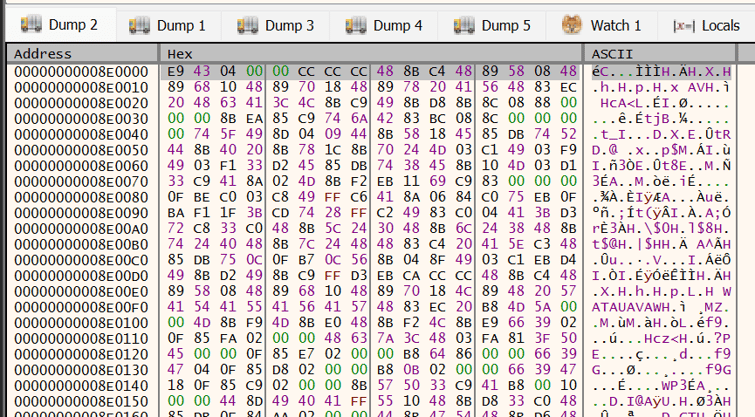Click ASCII text 'ATAUAVAWH.ì .MZ.'
Screen dimensions: 755x417
[x=661, y=307]
